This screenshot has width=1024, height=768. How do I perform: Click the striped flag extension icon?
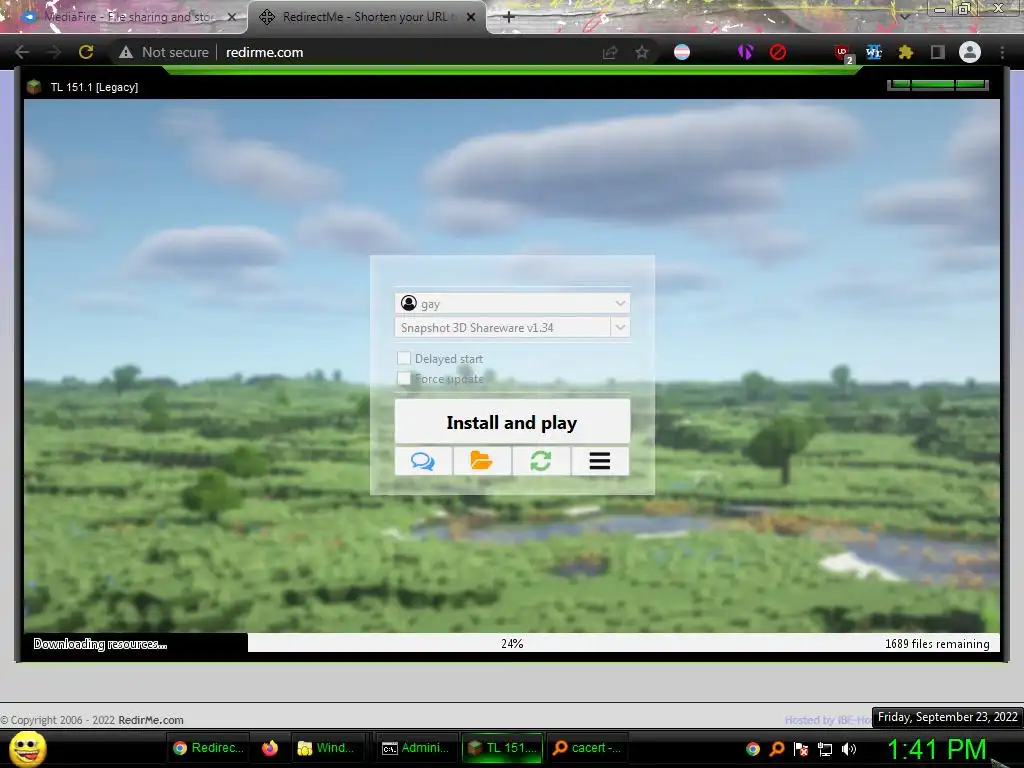[682, 52]
